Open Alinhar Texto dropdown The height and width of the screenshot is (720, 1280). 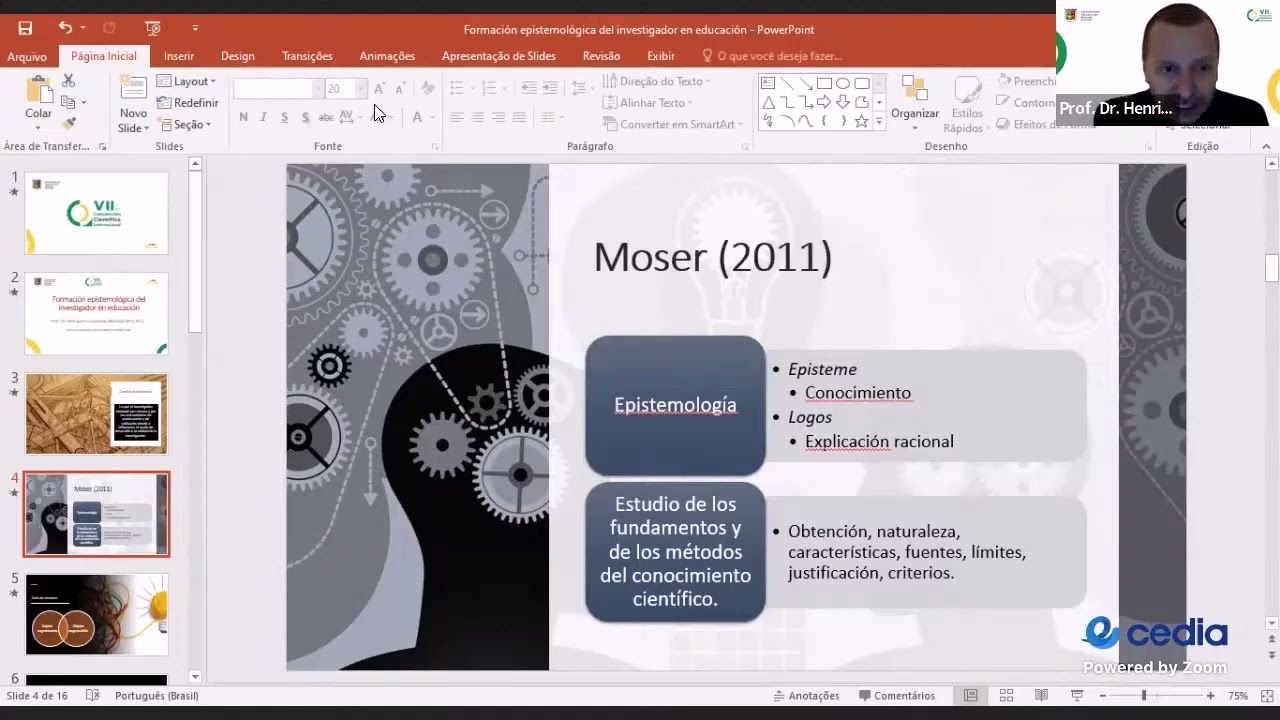point(648,102)
